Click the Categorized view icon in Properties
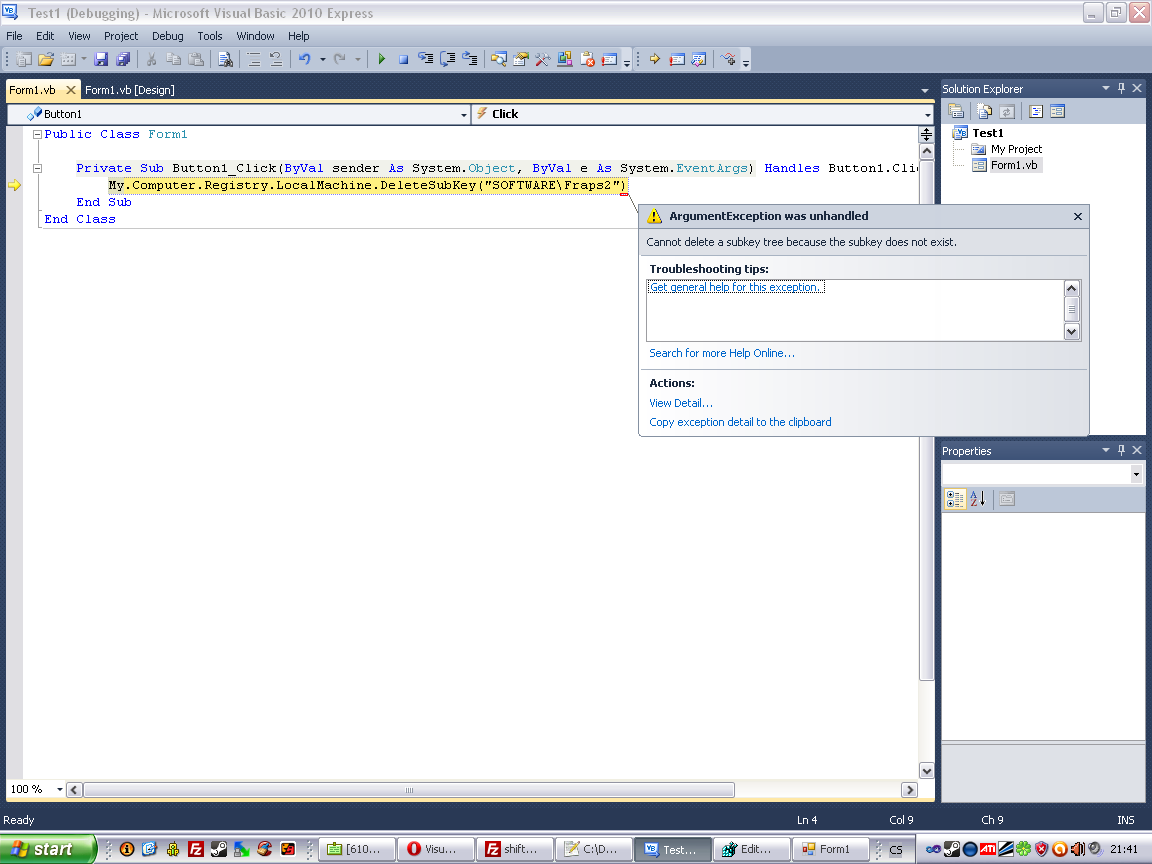Viewport: 1152px width, 864px height. pyautogui.click(x=955, y=500)
